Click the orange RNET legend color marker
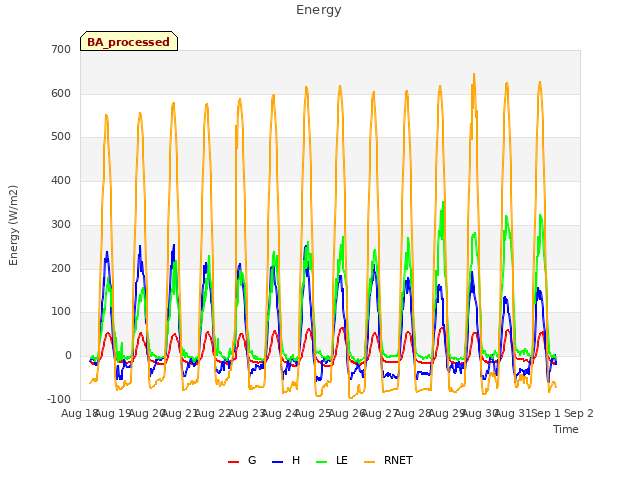The image size is (640, 480). click(369, 462)
